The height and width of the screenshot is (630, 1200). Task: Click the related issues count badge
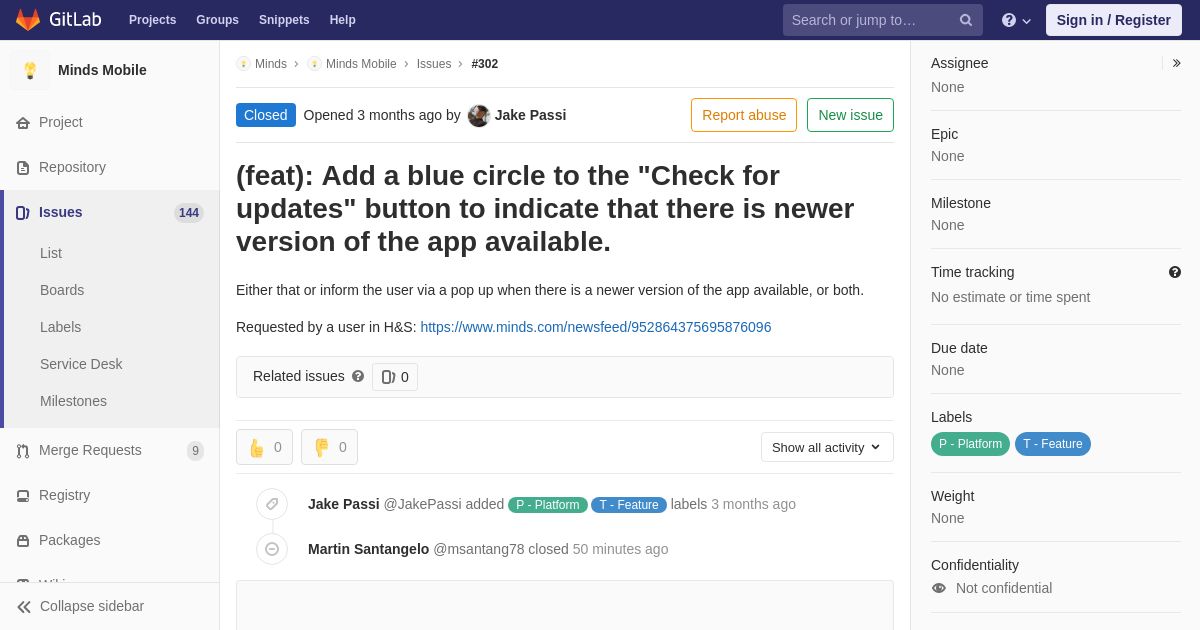point(395,377)
